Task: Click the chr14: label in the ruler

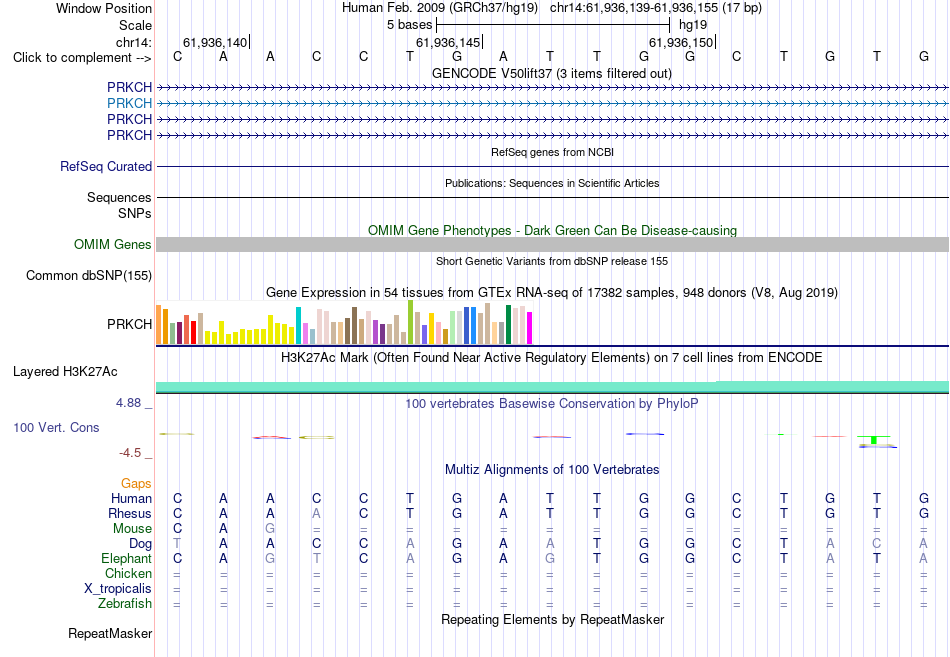Action: 133,42
